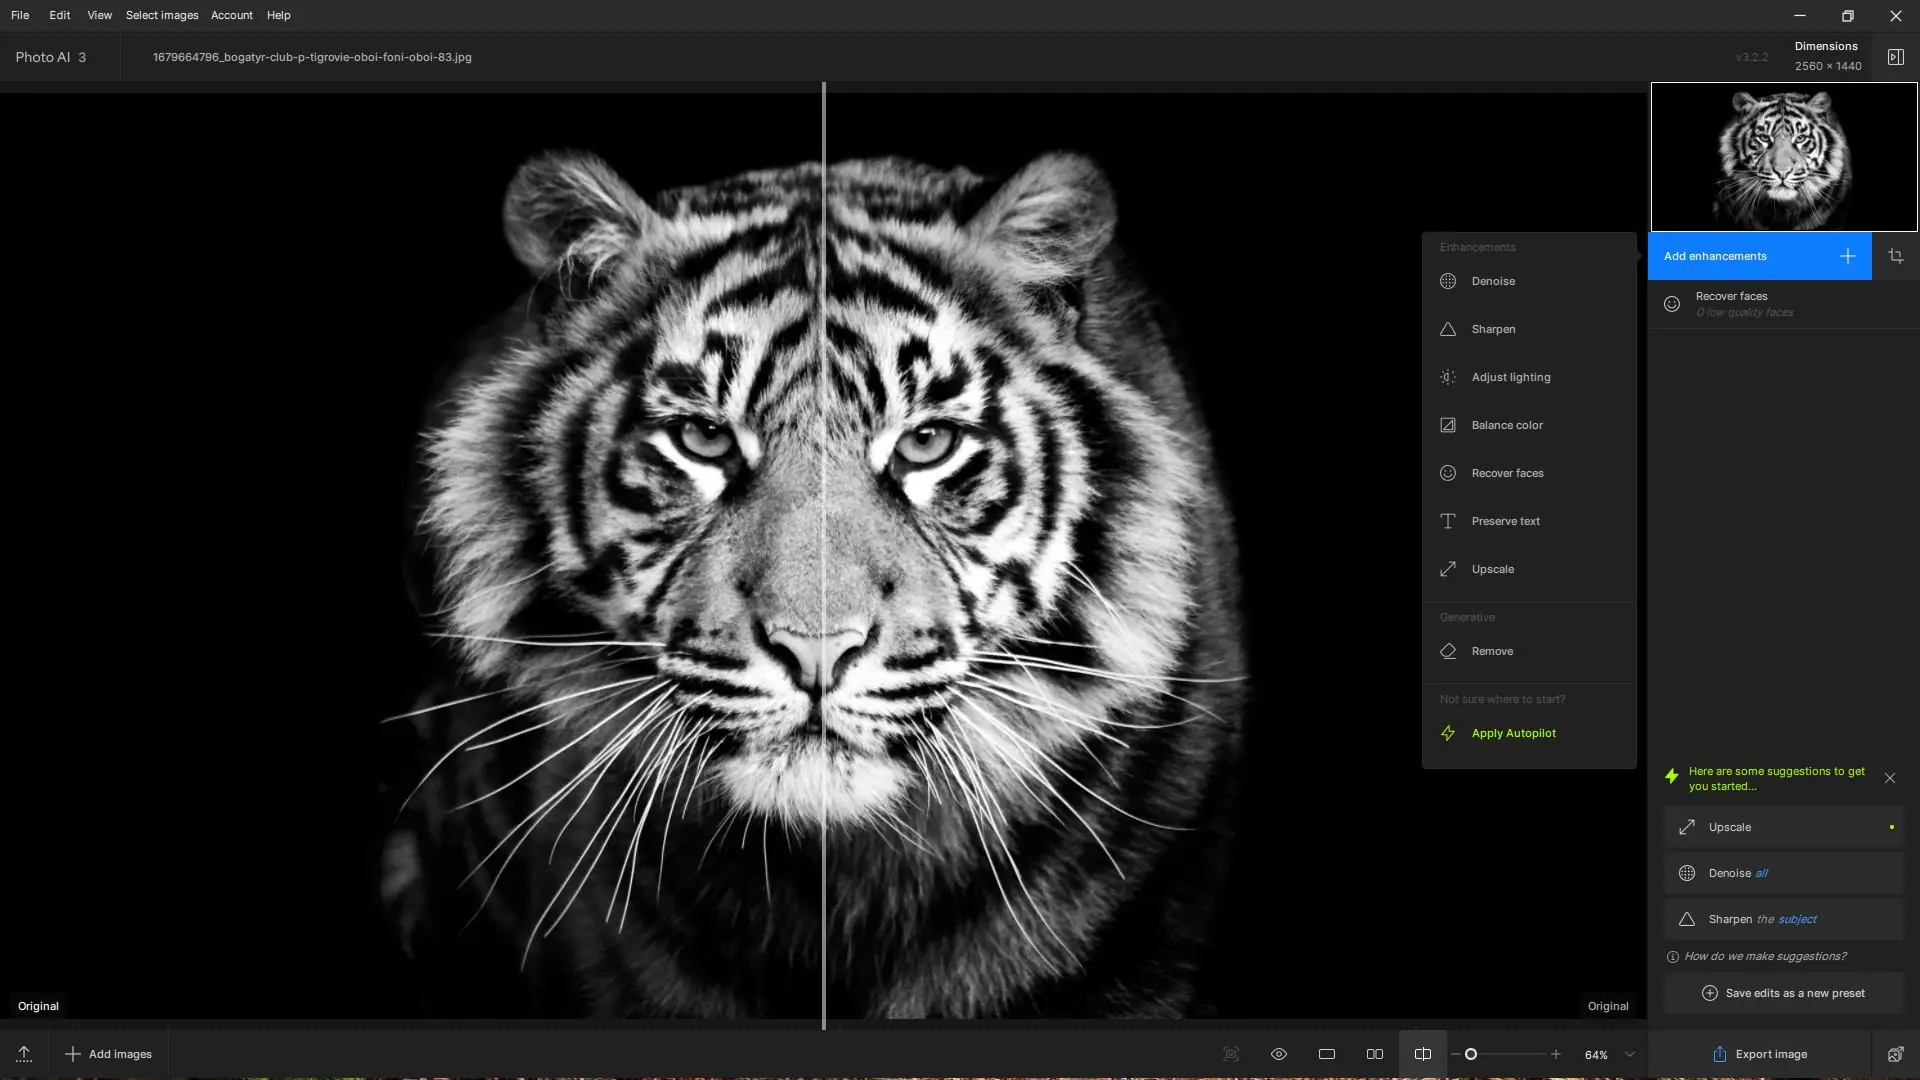Switch to side-by-side view mode
Image resolution: width=1920 pixels, height=1080 pixels.
coord(1374,1054)
